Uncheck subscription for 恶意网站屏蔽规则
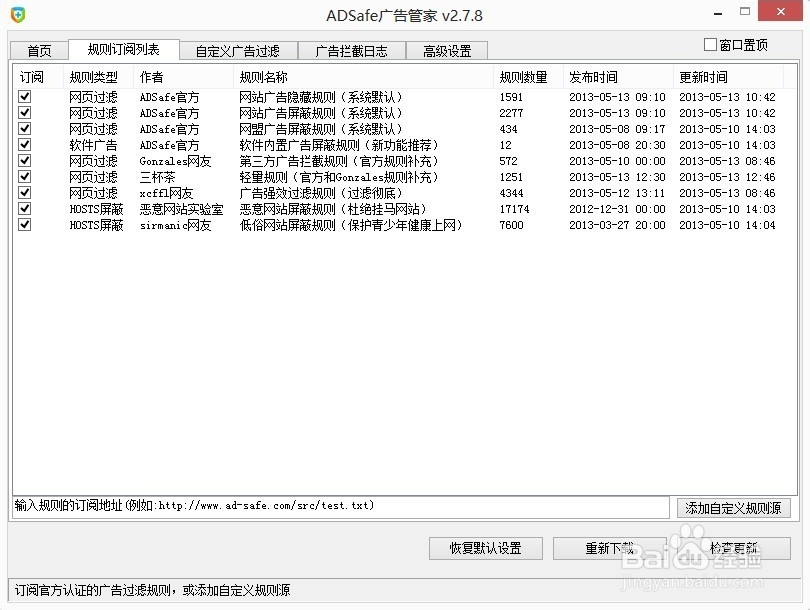 tap(24, 209)
